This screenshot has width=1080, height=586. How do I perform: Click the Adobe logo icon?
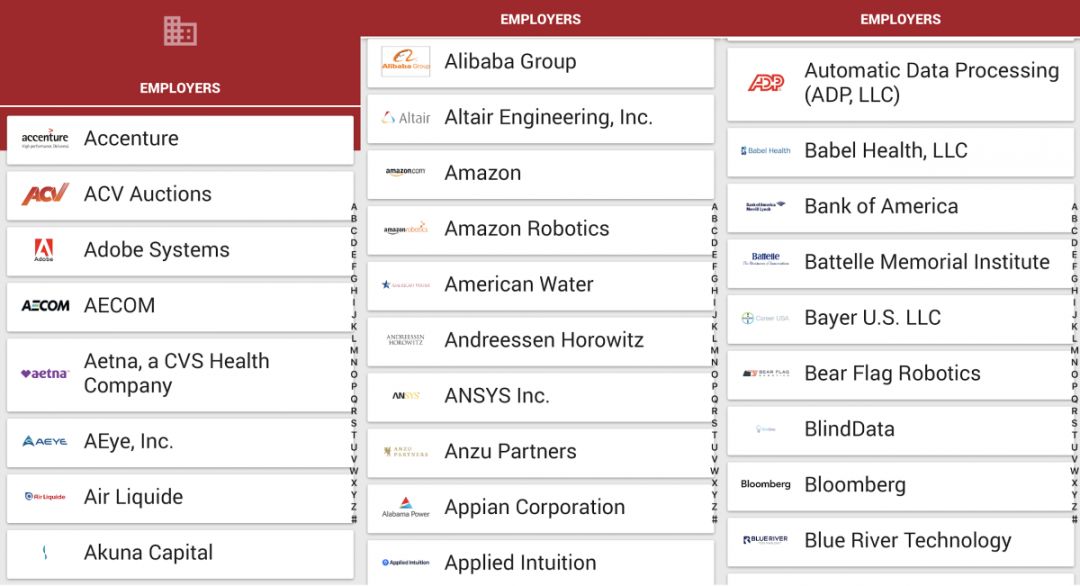click(x=44, y=250)
